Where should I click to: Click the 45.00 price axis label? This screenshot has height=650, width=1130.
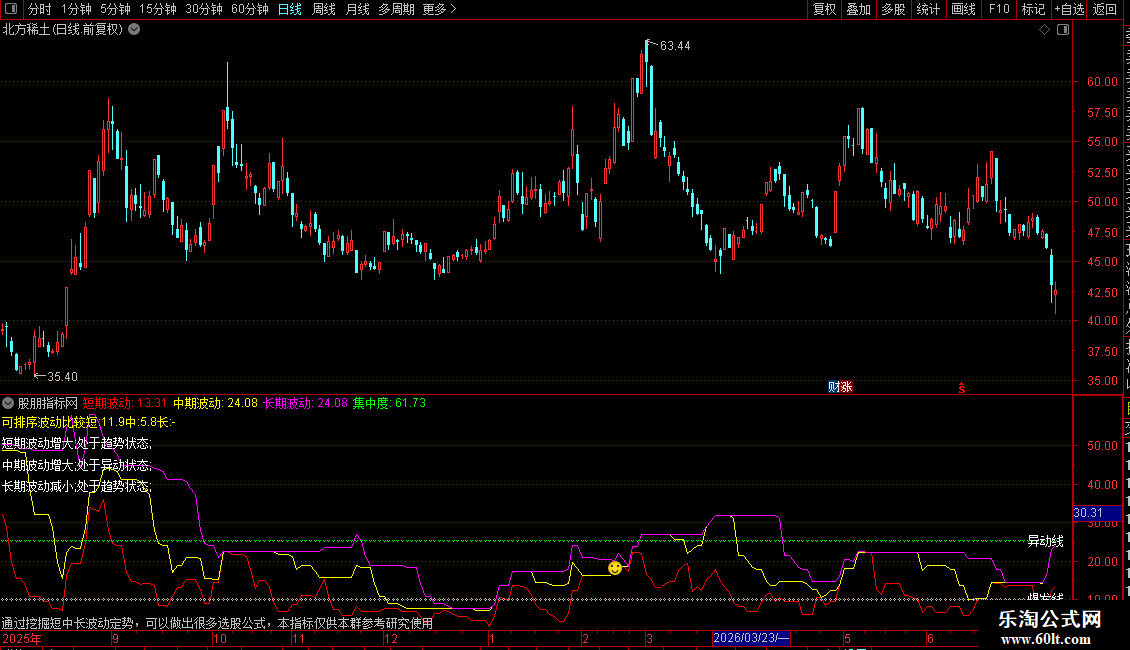pos(1103,262)
